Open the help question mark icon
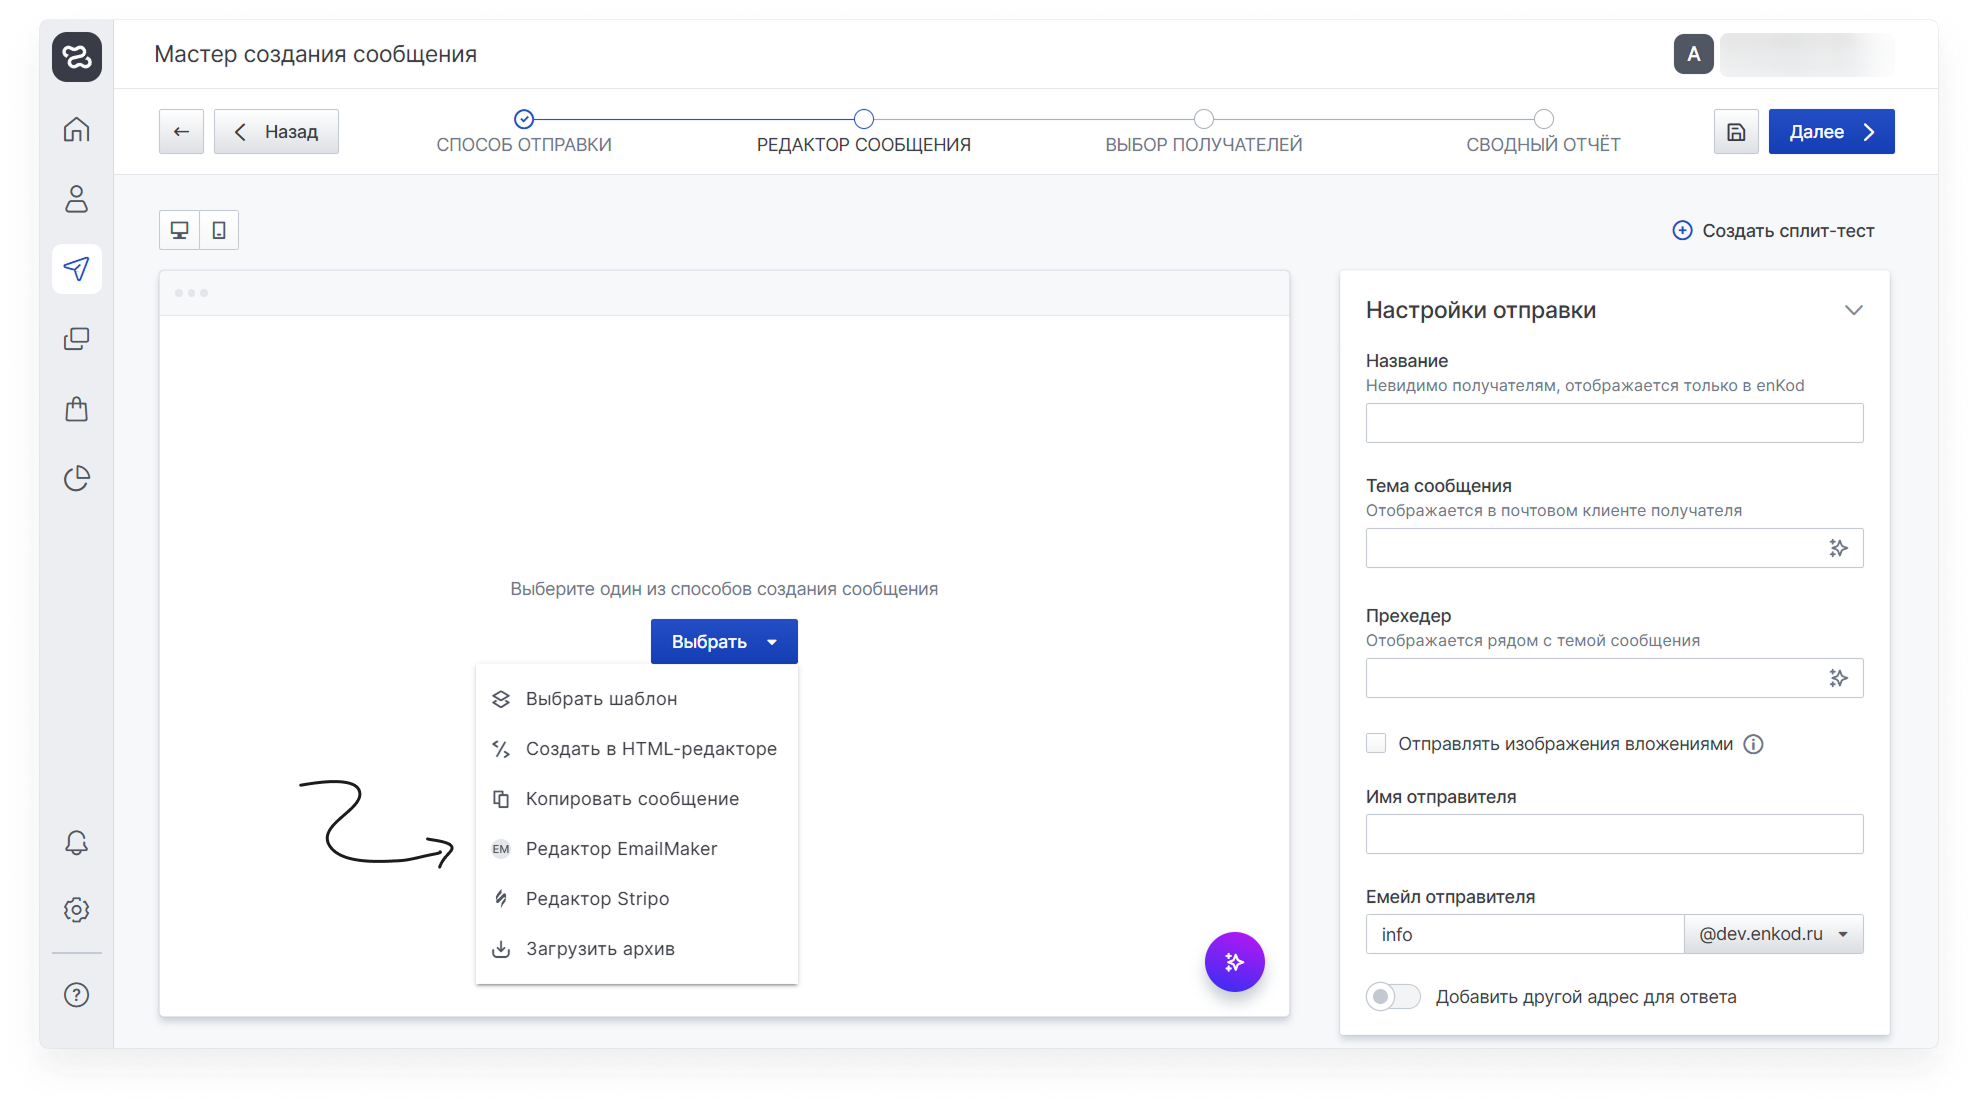This screenshot has height=1108, width=1978. click(x=77, y=995)
